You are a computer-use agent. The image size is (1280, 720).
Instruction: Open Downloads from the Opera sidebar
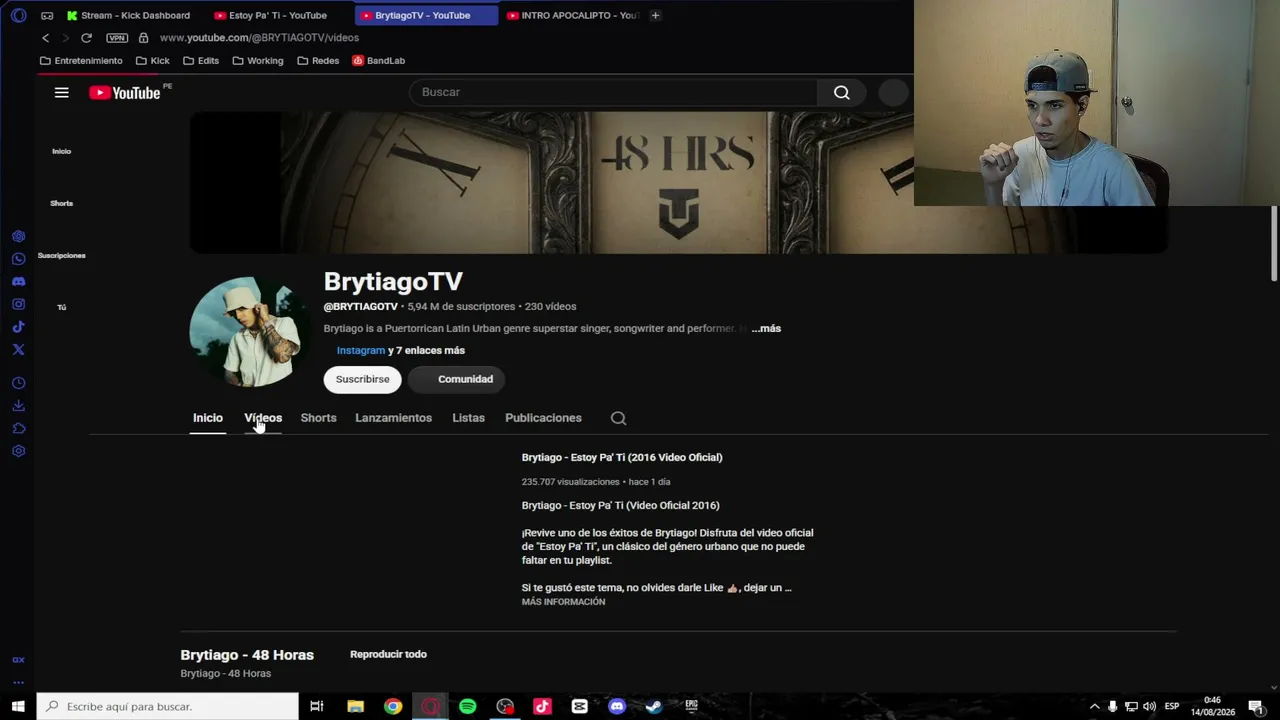[18, 406]
